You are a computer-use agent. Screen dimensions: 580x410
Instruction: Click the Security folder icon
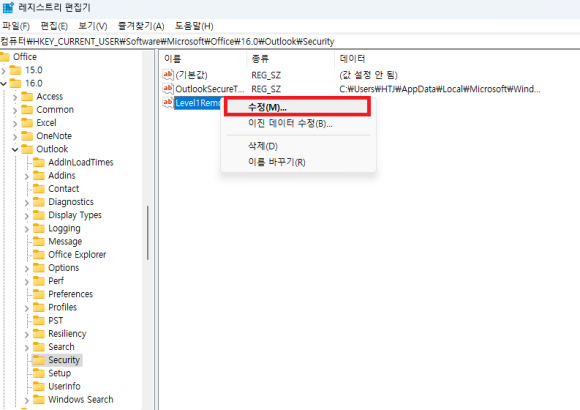click(x=38, y=360)
